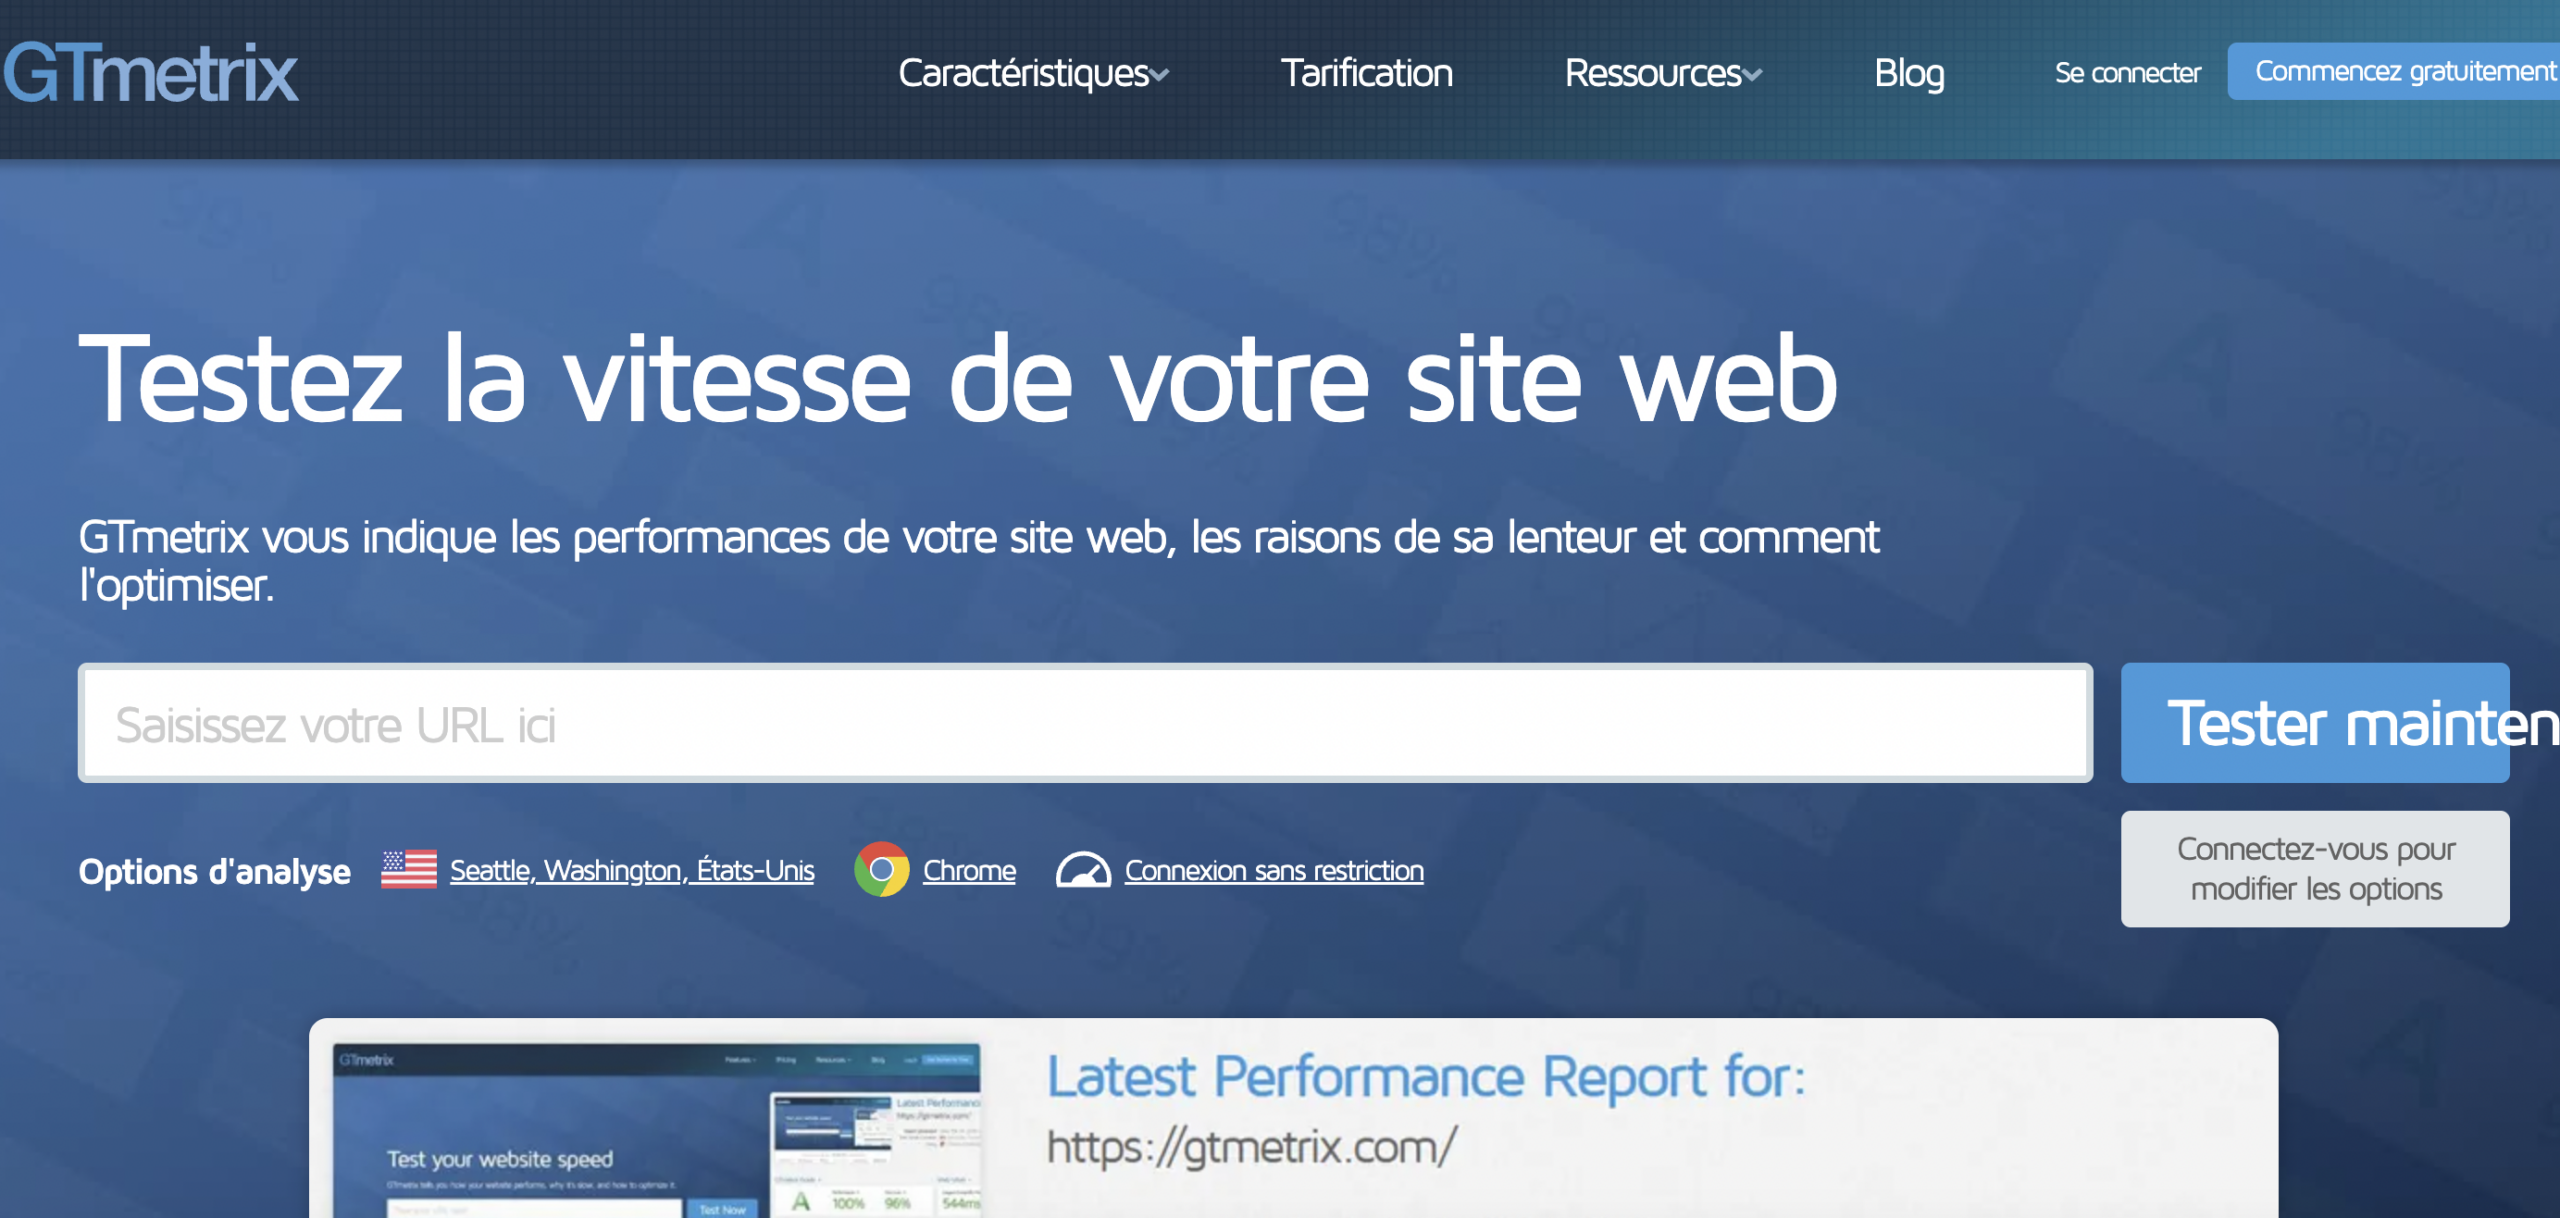Image resolution: width=2560 pixels, height=1218 pixels.
Task: Click the United States flag icon
Action: tap(410, 870)
